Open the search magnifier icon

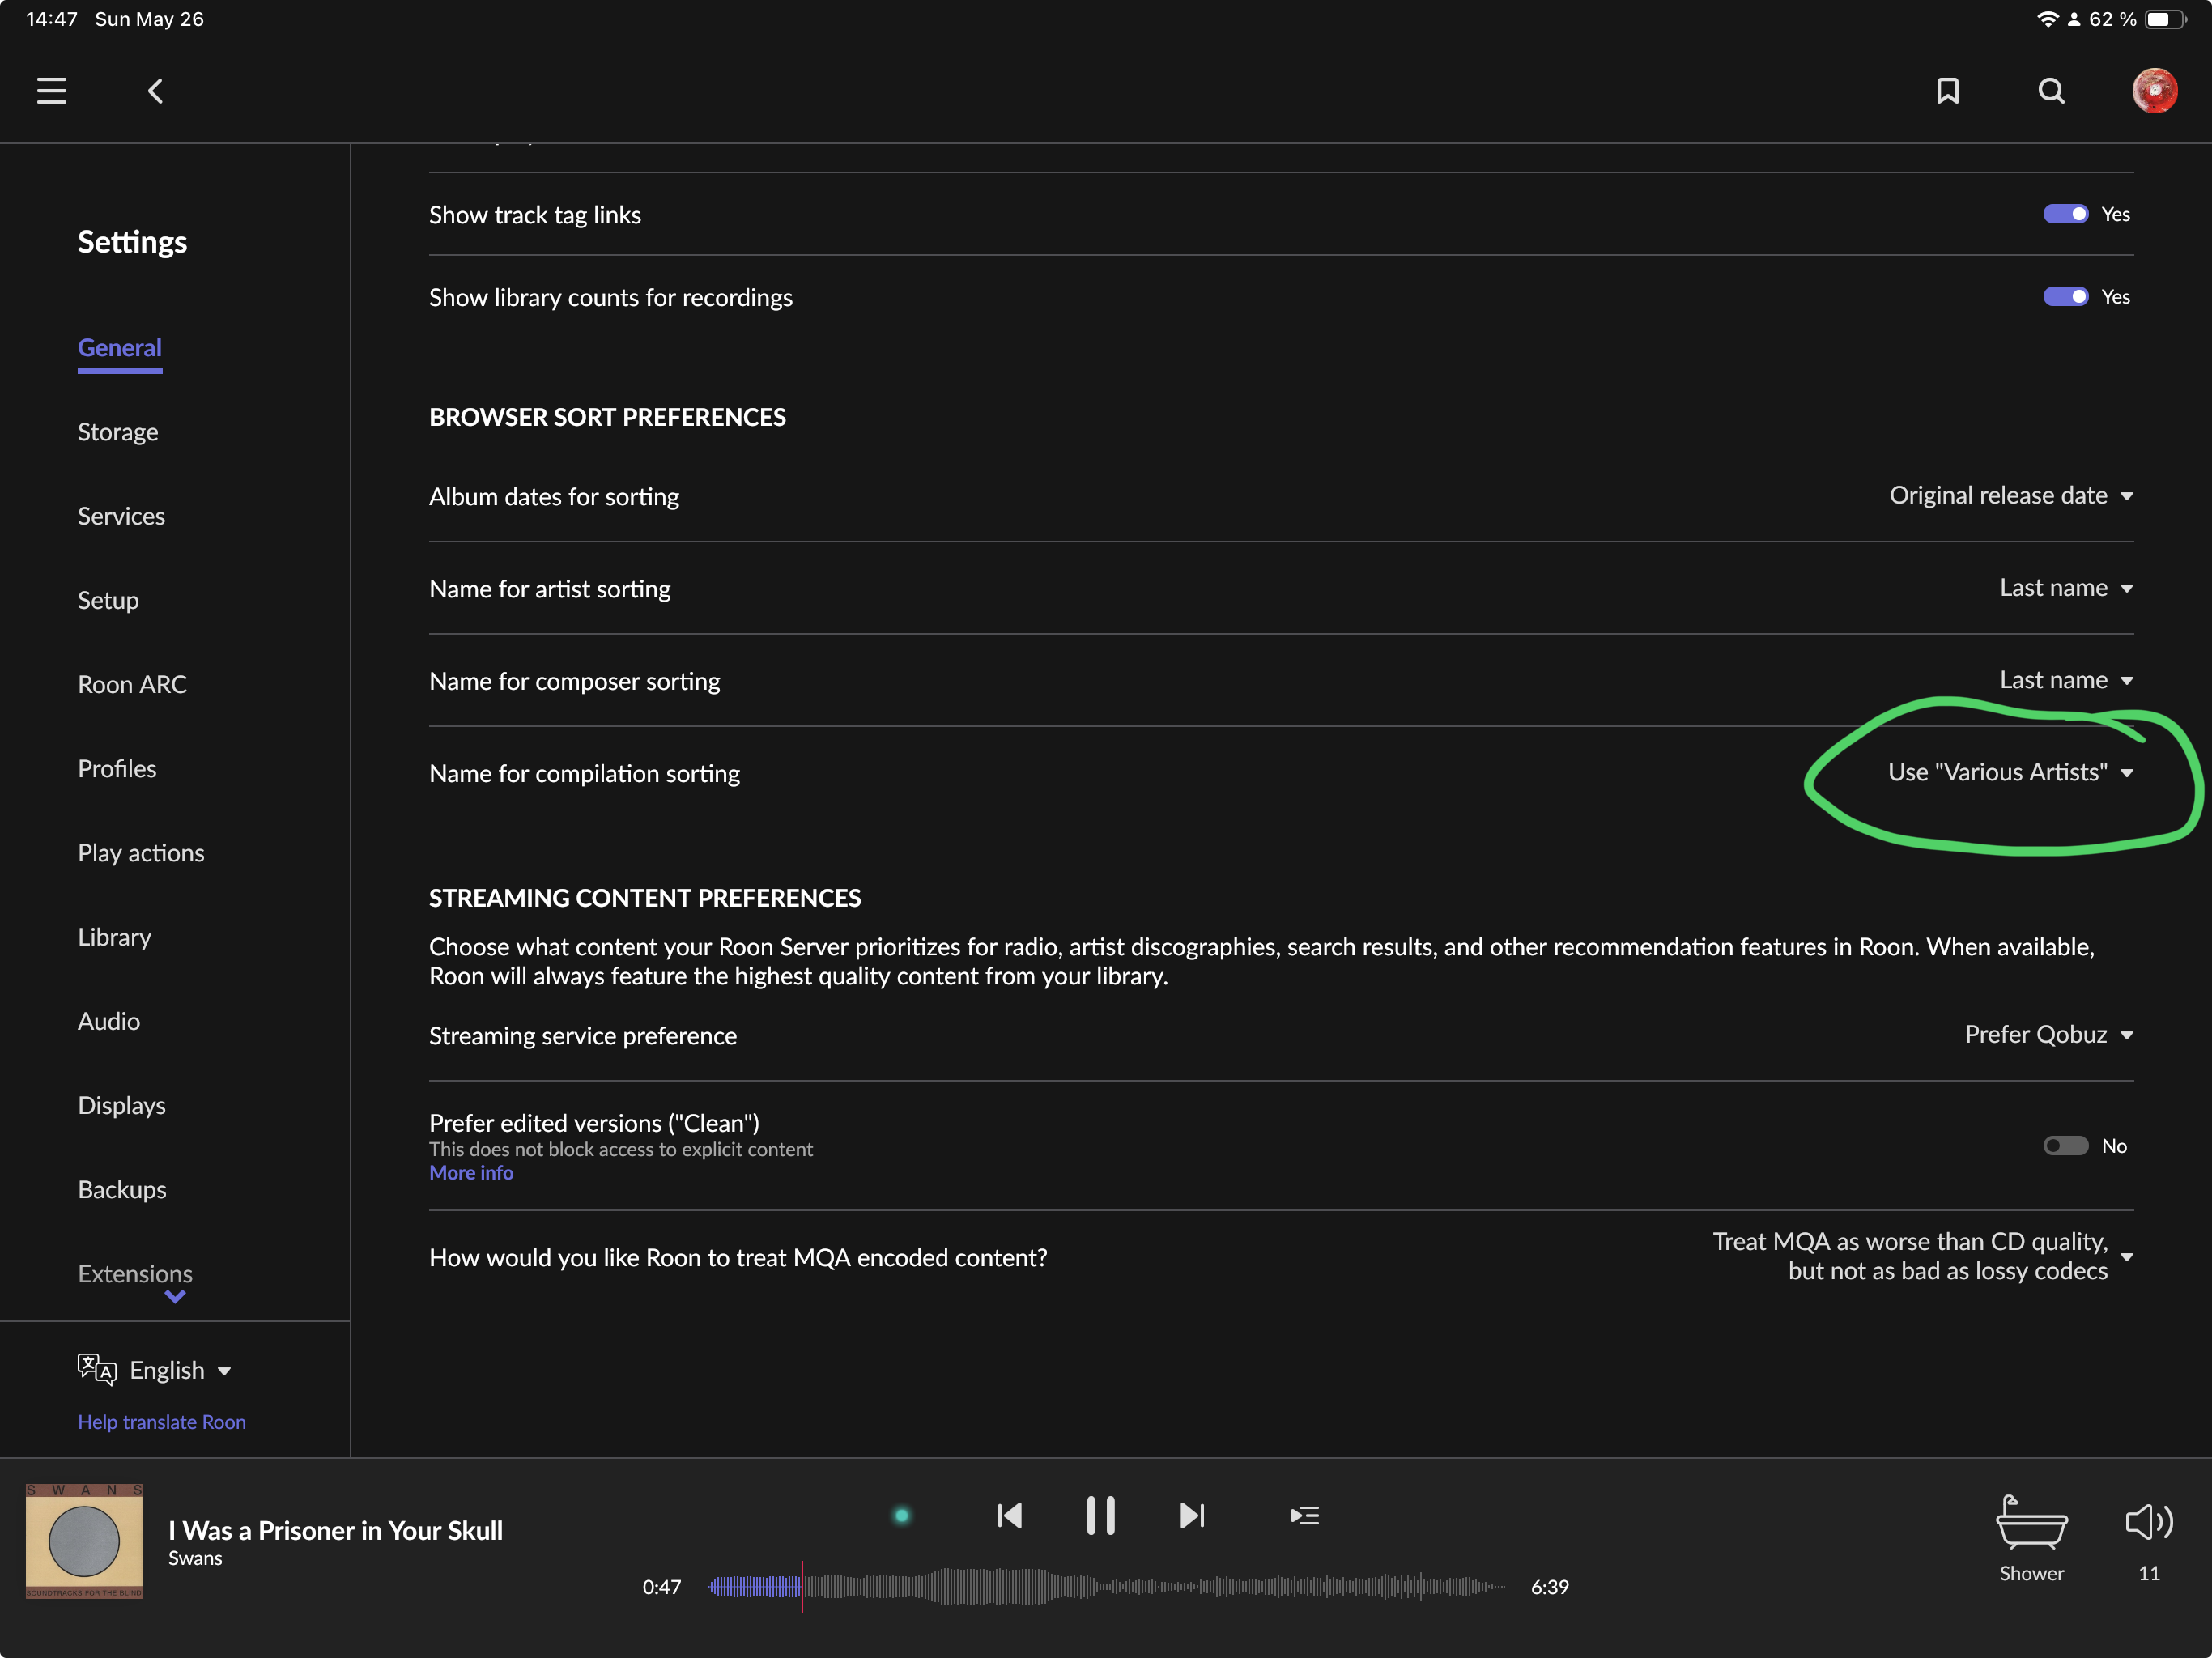[x=2051, y=91]
